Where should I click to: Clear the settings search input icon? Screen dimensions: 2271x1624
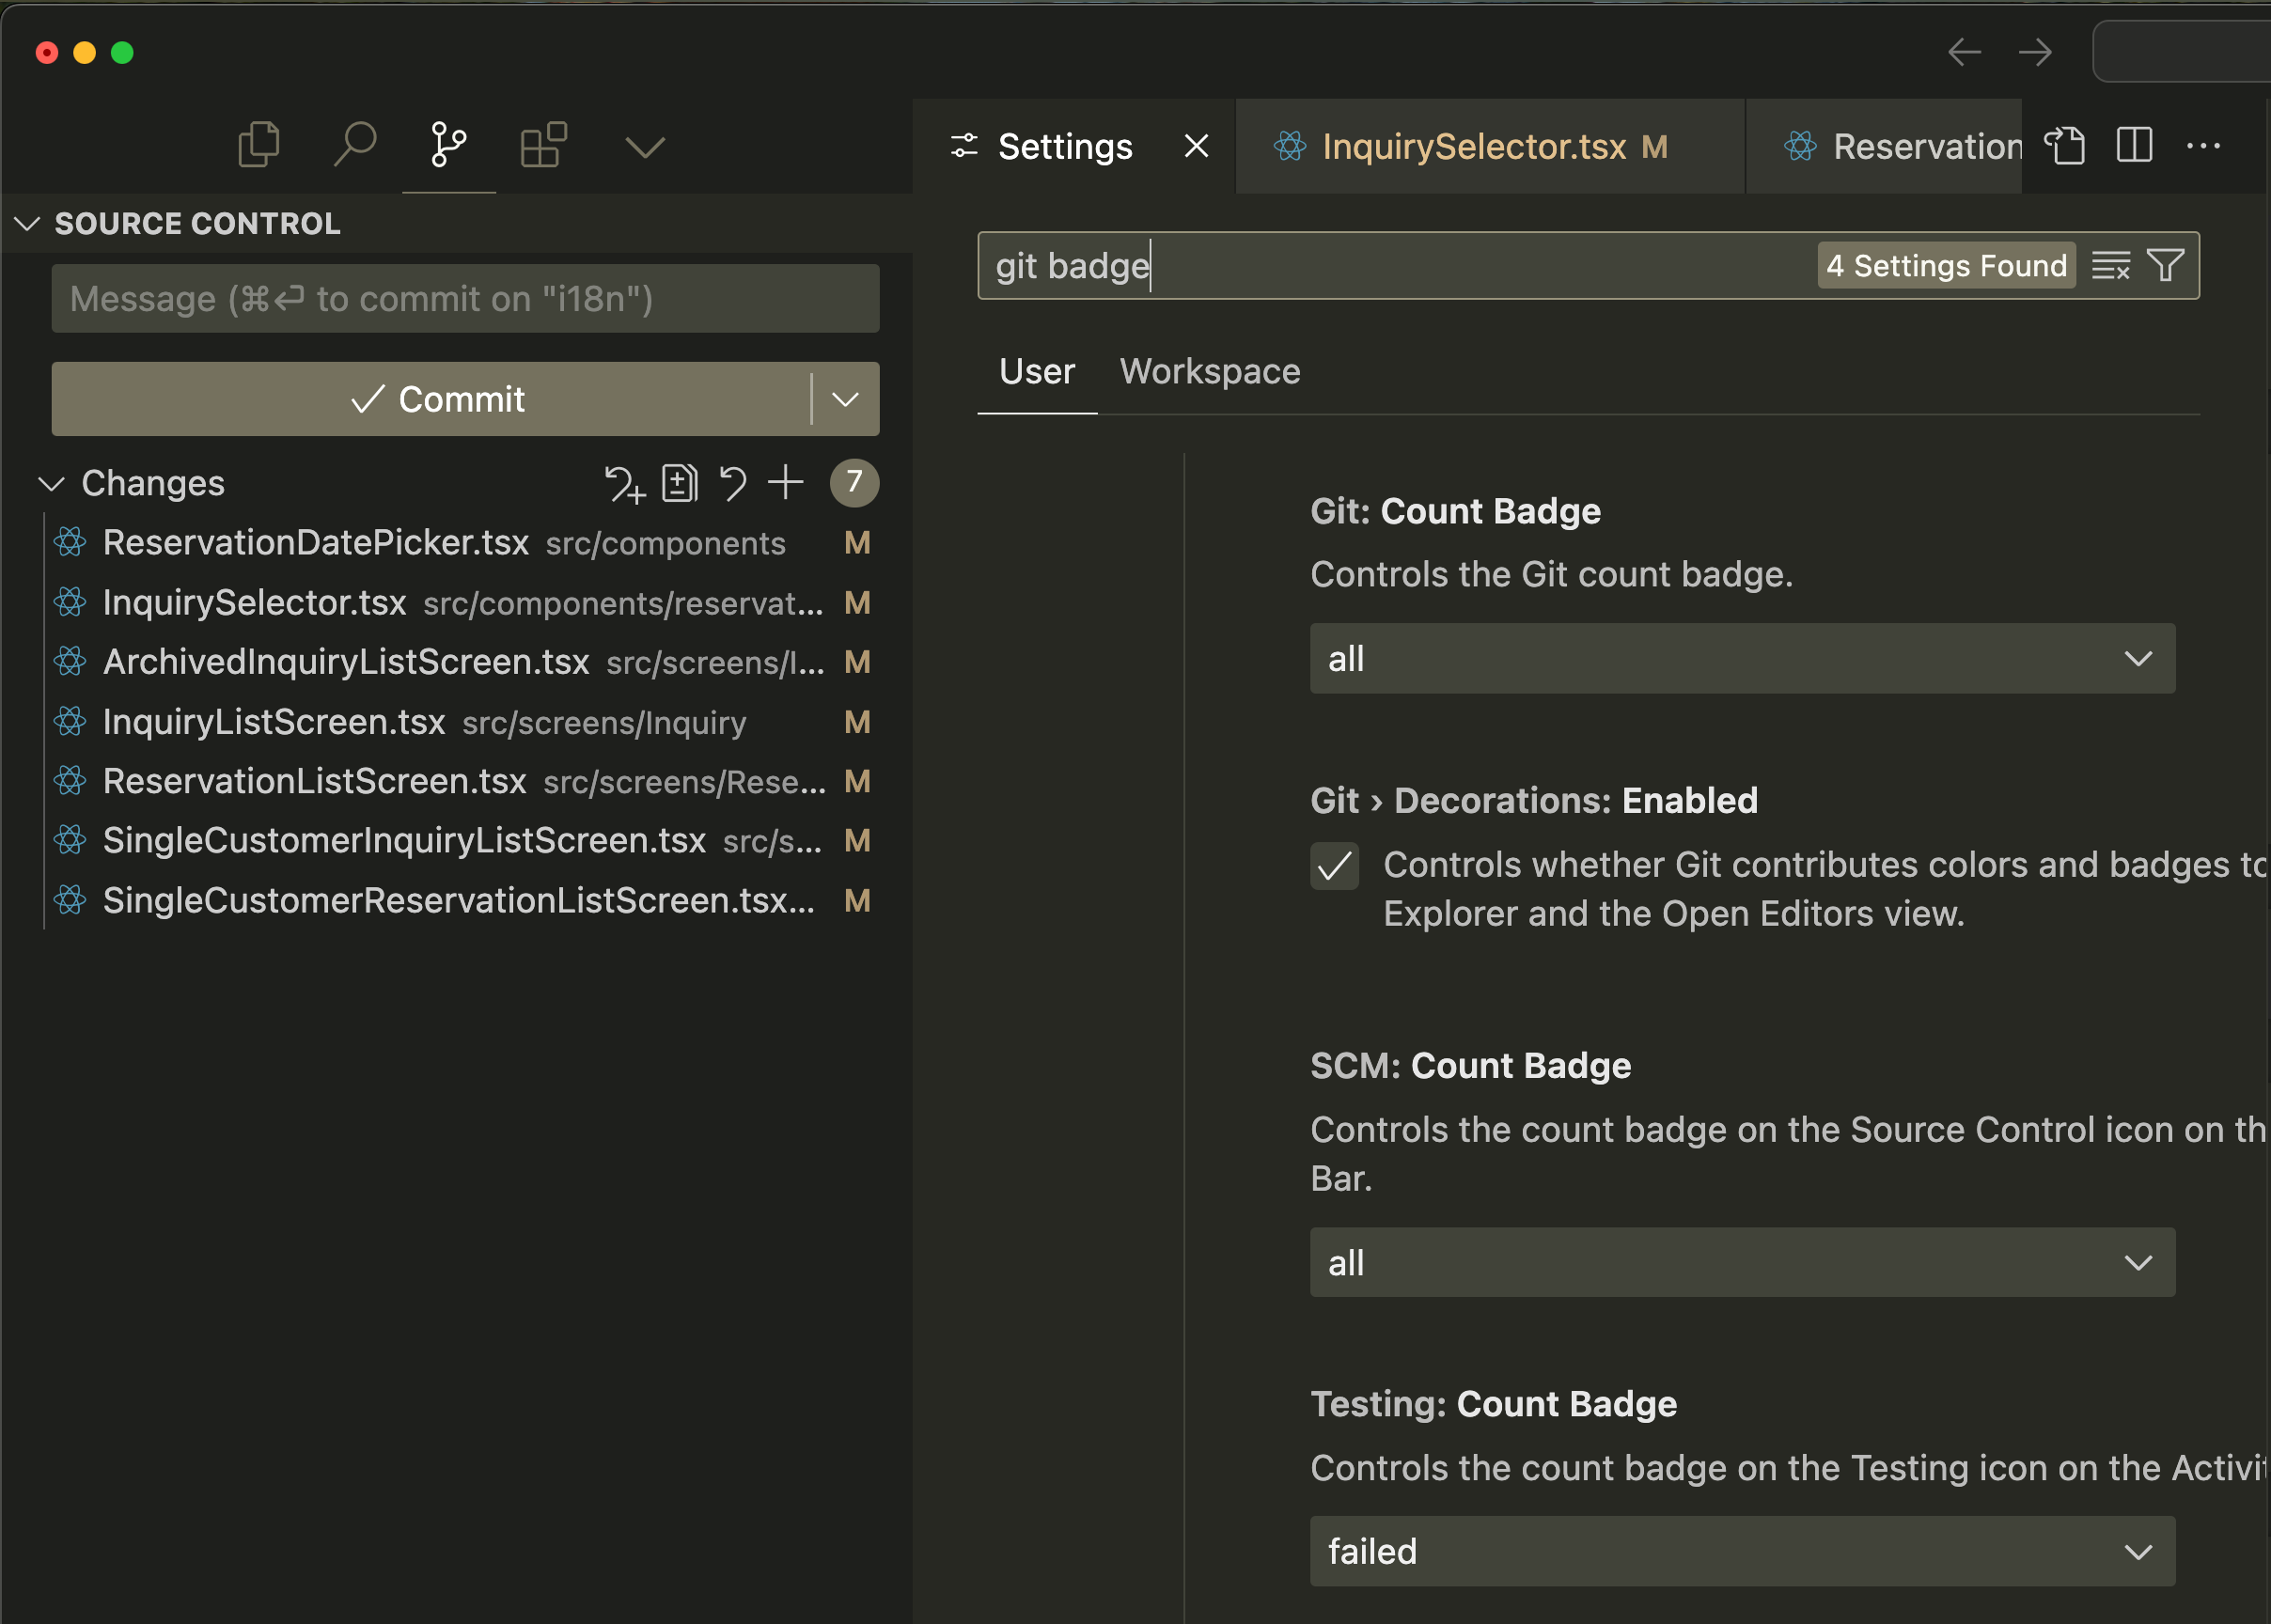[x=2110, y=266]
